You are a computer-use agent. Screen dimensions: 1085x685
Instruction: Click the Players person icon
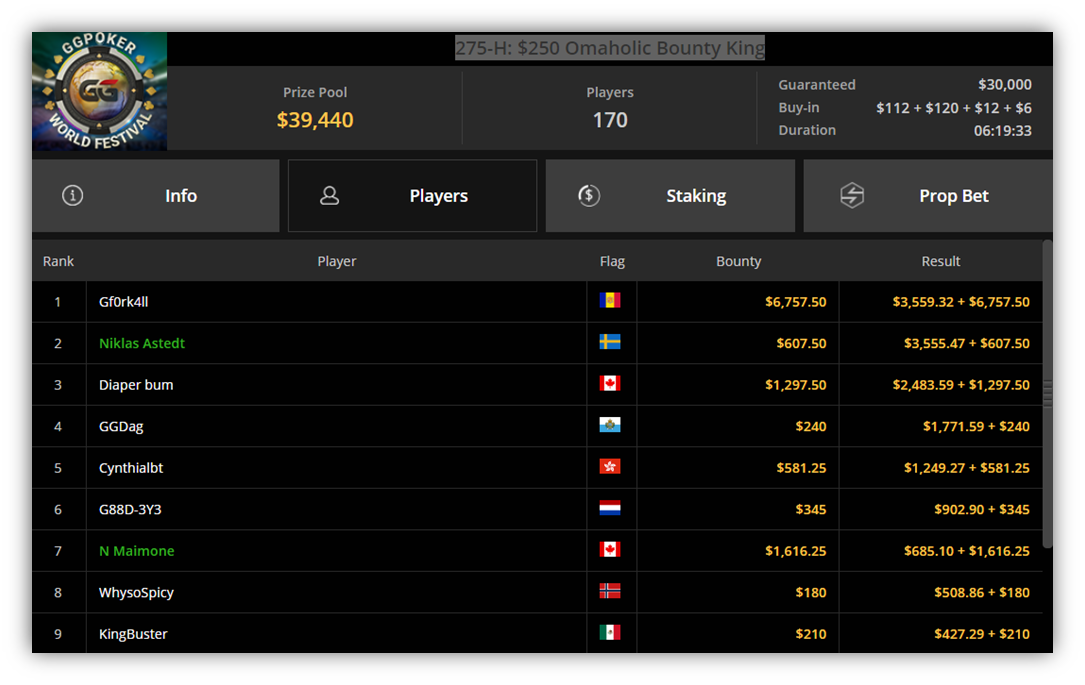[329, 196]
